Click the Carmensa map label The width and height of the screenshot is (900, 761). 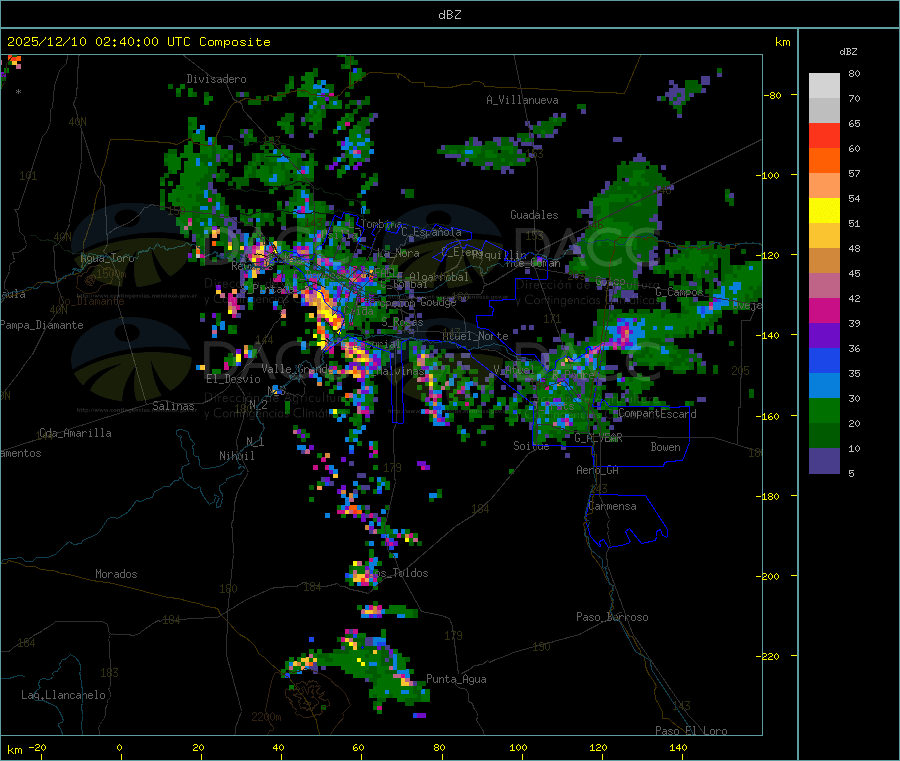612,506
